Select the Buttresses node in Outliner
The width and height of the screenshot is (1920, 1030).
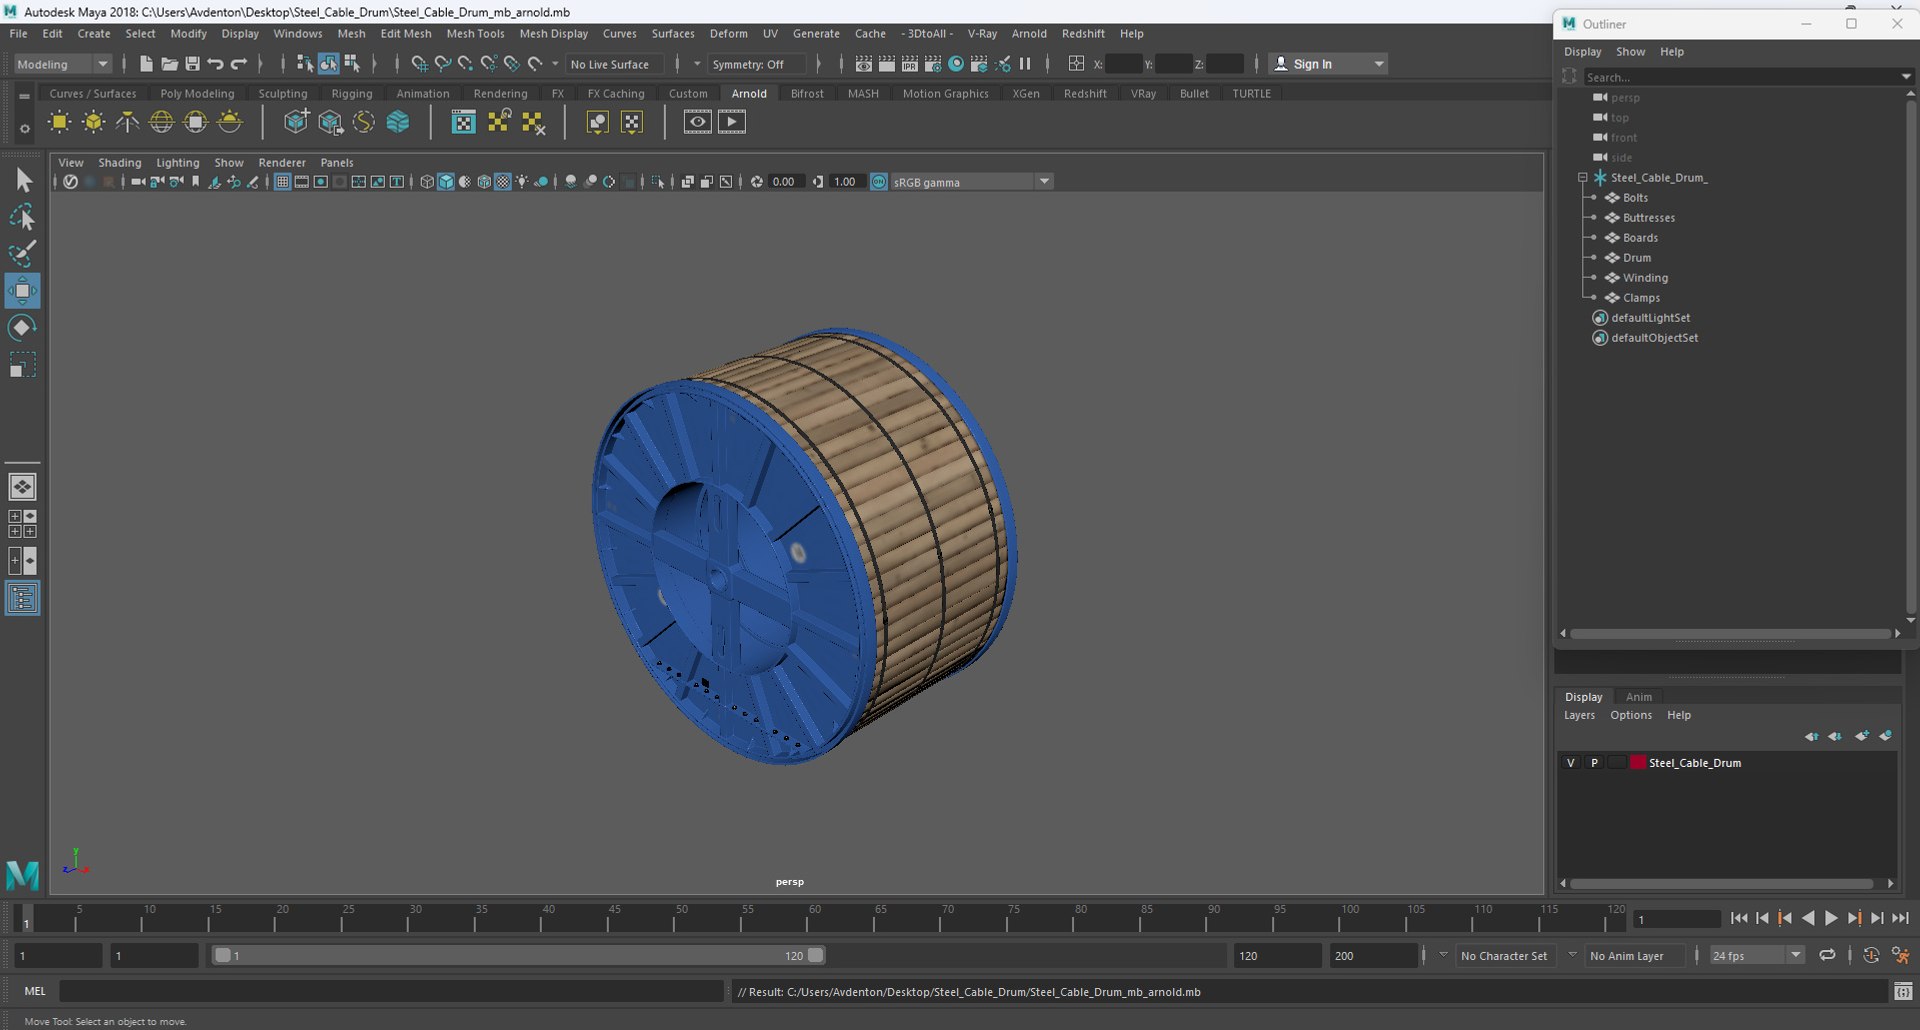(x=1648, y=218)
